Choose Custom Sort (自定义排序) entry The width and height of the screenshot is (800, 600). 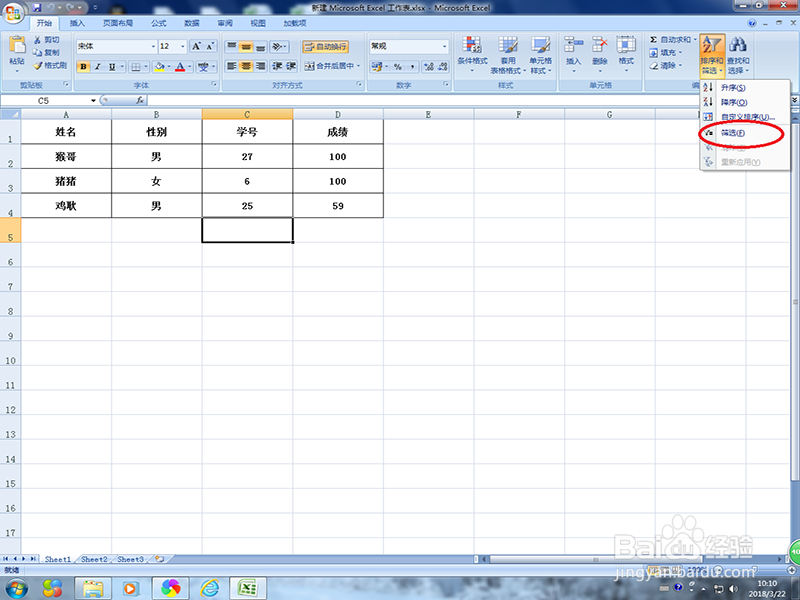pyautogui.click(x=745, y=117)
